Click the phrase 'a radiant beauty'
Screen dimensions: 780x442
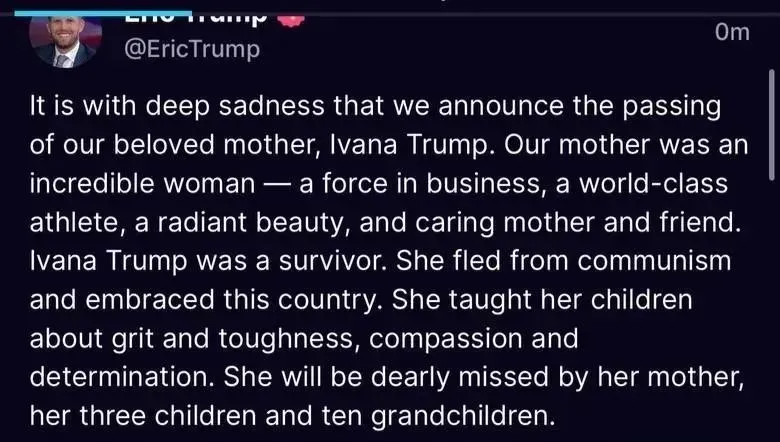coord(239,223)
